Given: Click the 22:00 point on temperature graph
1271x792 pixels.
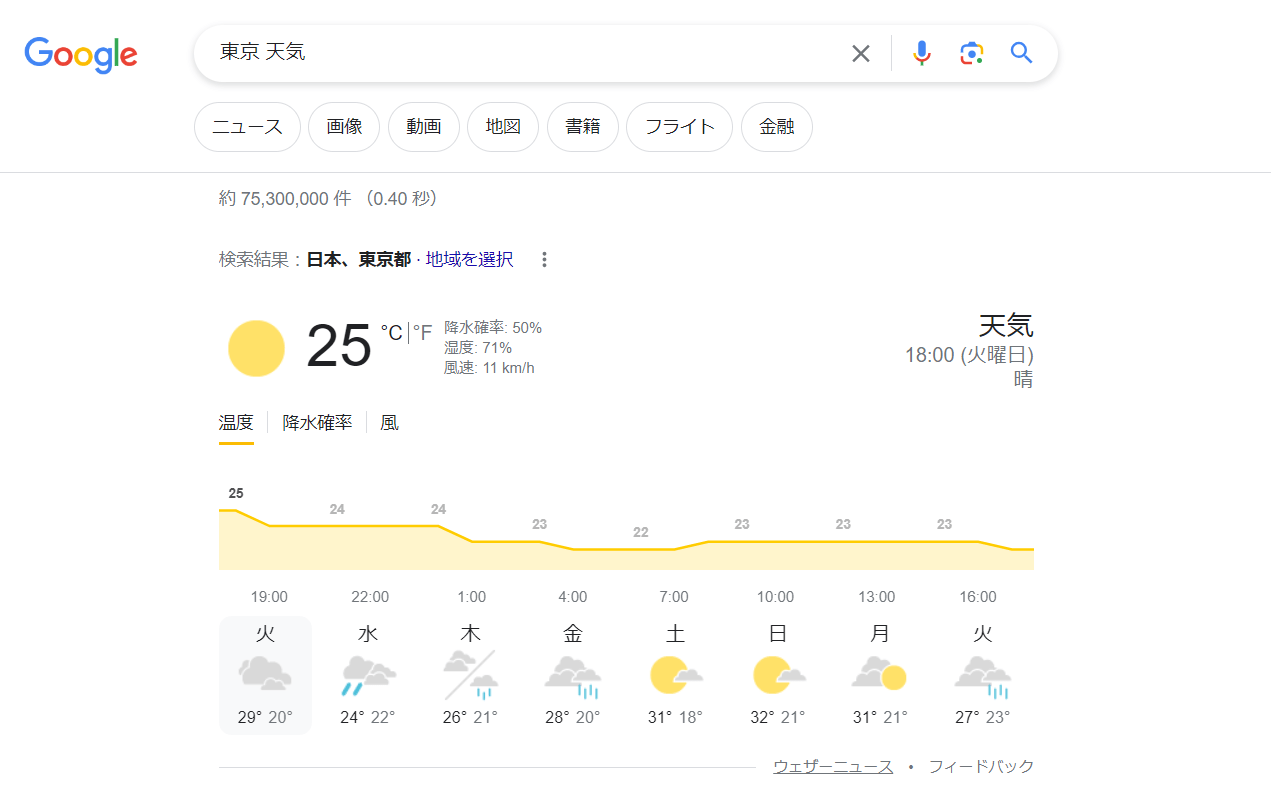Looking at the screenshot, I should pos(370,526).
